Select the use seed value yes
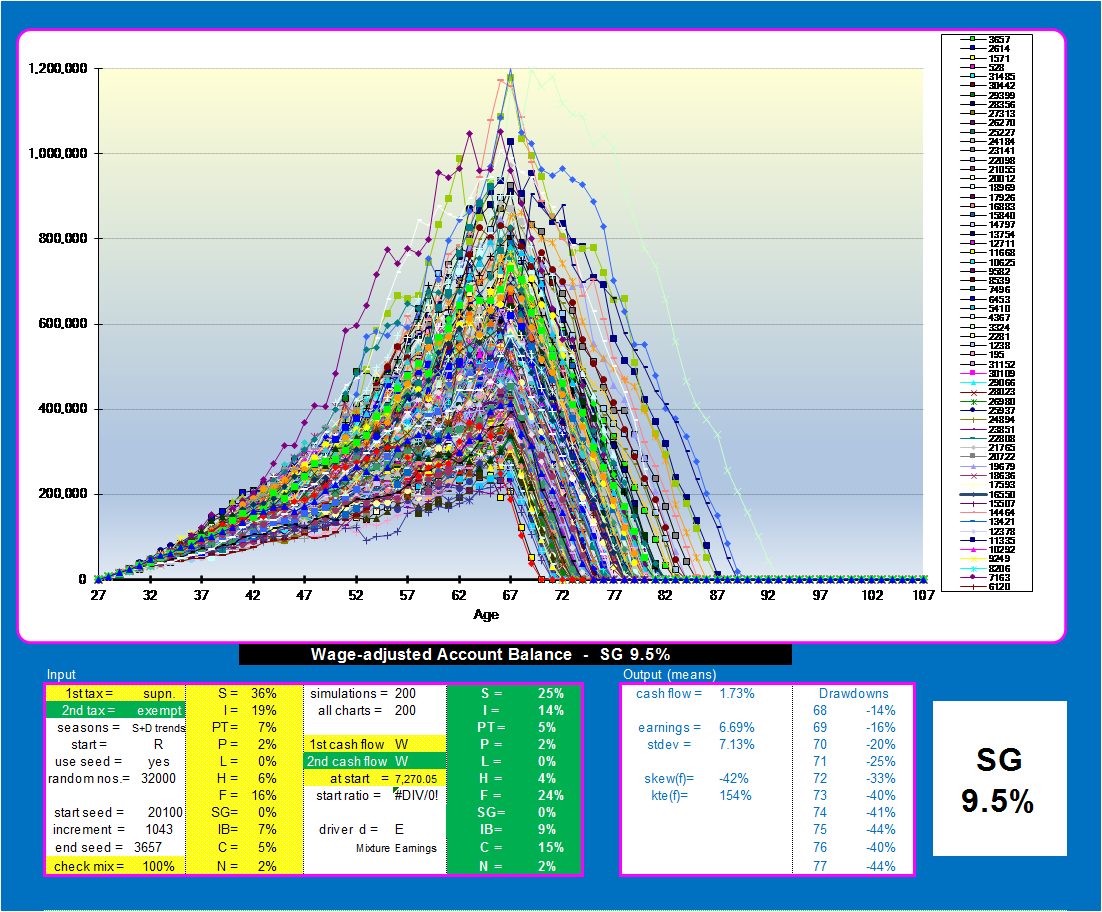This screenshot has width=1102, height=912. (x=159, y=762)
